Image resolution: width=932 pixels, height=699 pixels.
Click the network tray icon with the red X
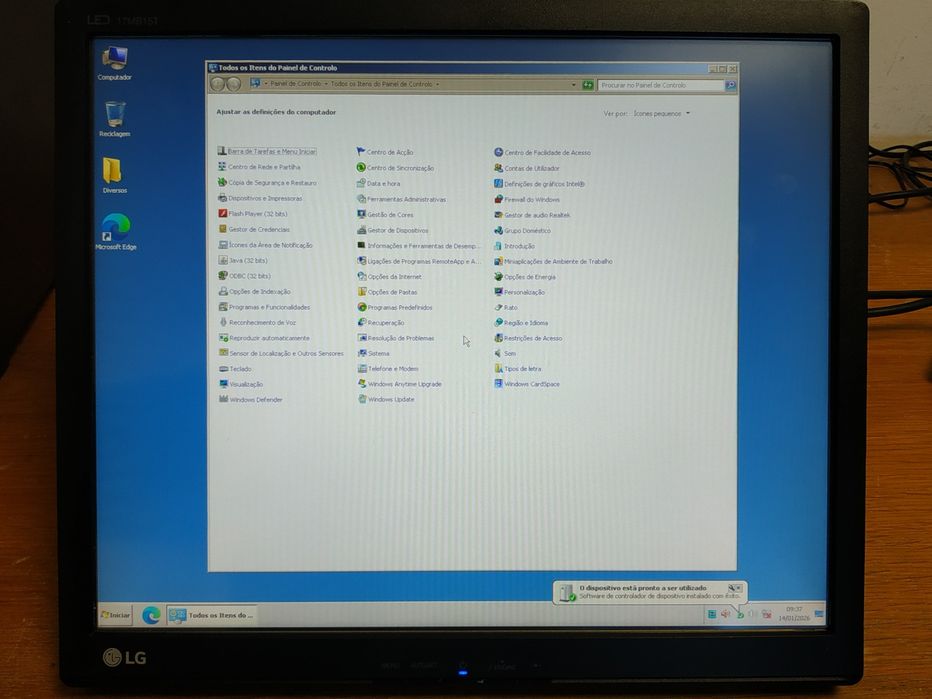tap(767, 614)
